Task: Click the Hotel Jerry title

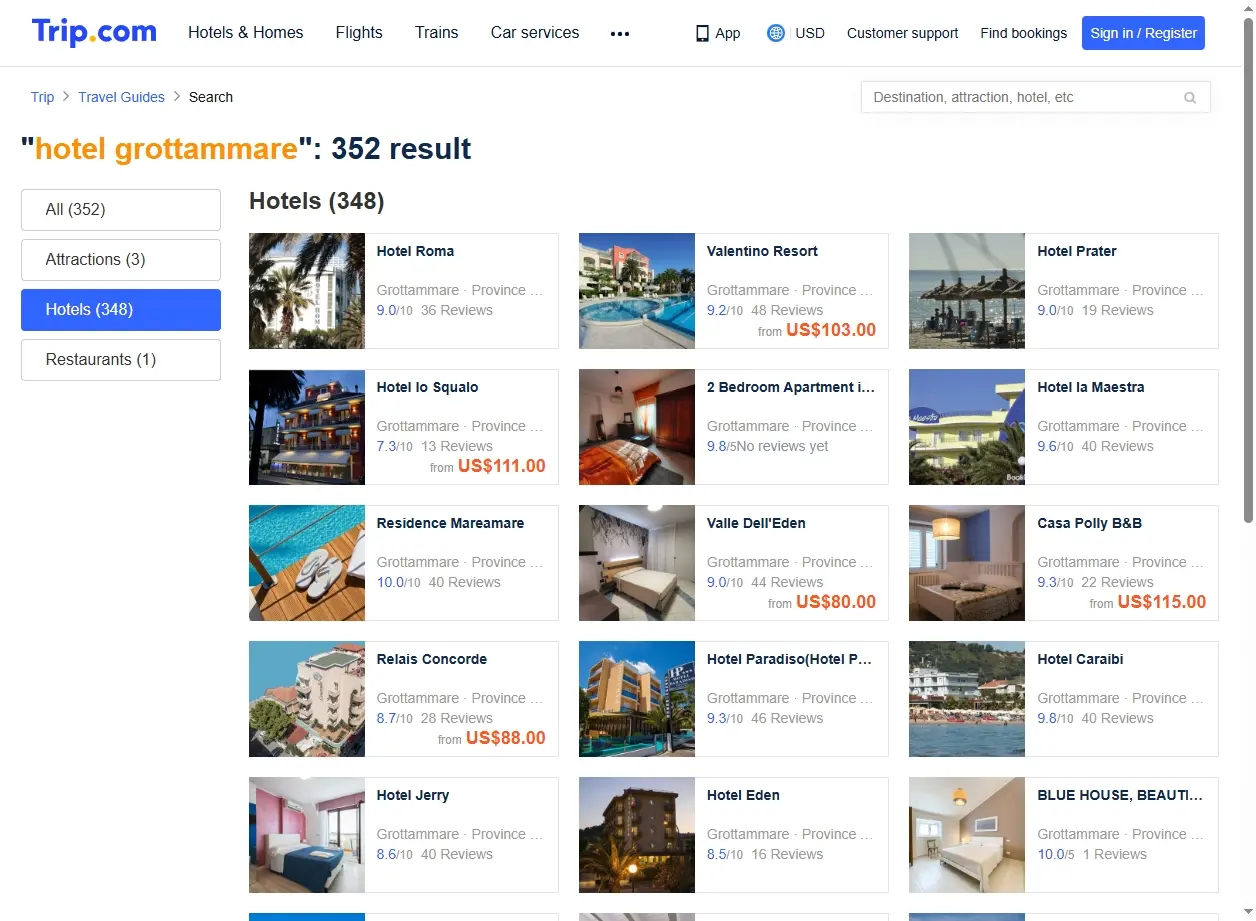Action: (x=413, y=795)
